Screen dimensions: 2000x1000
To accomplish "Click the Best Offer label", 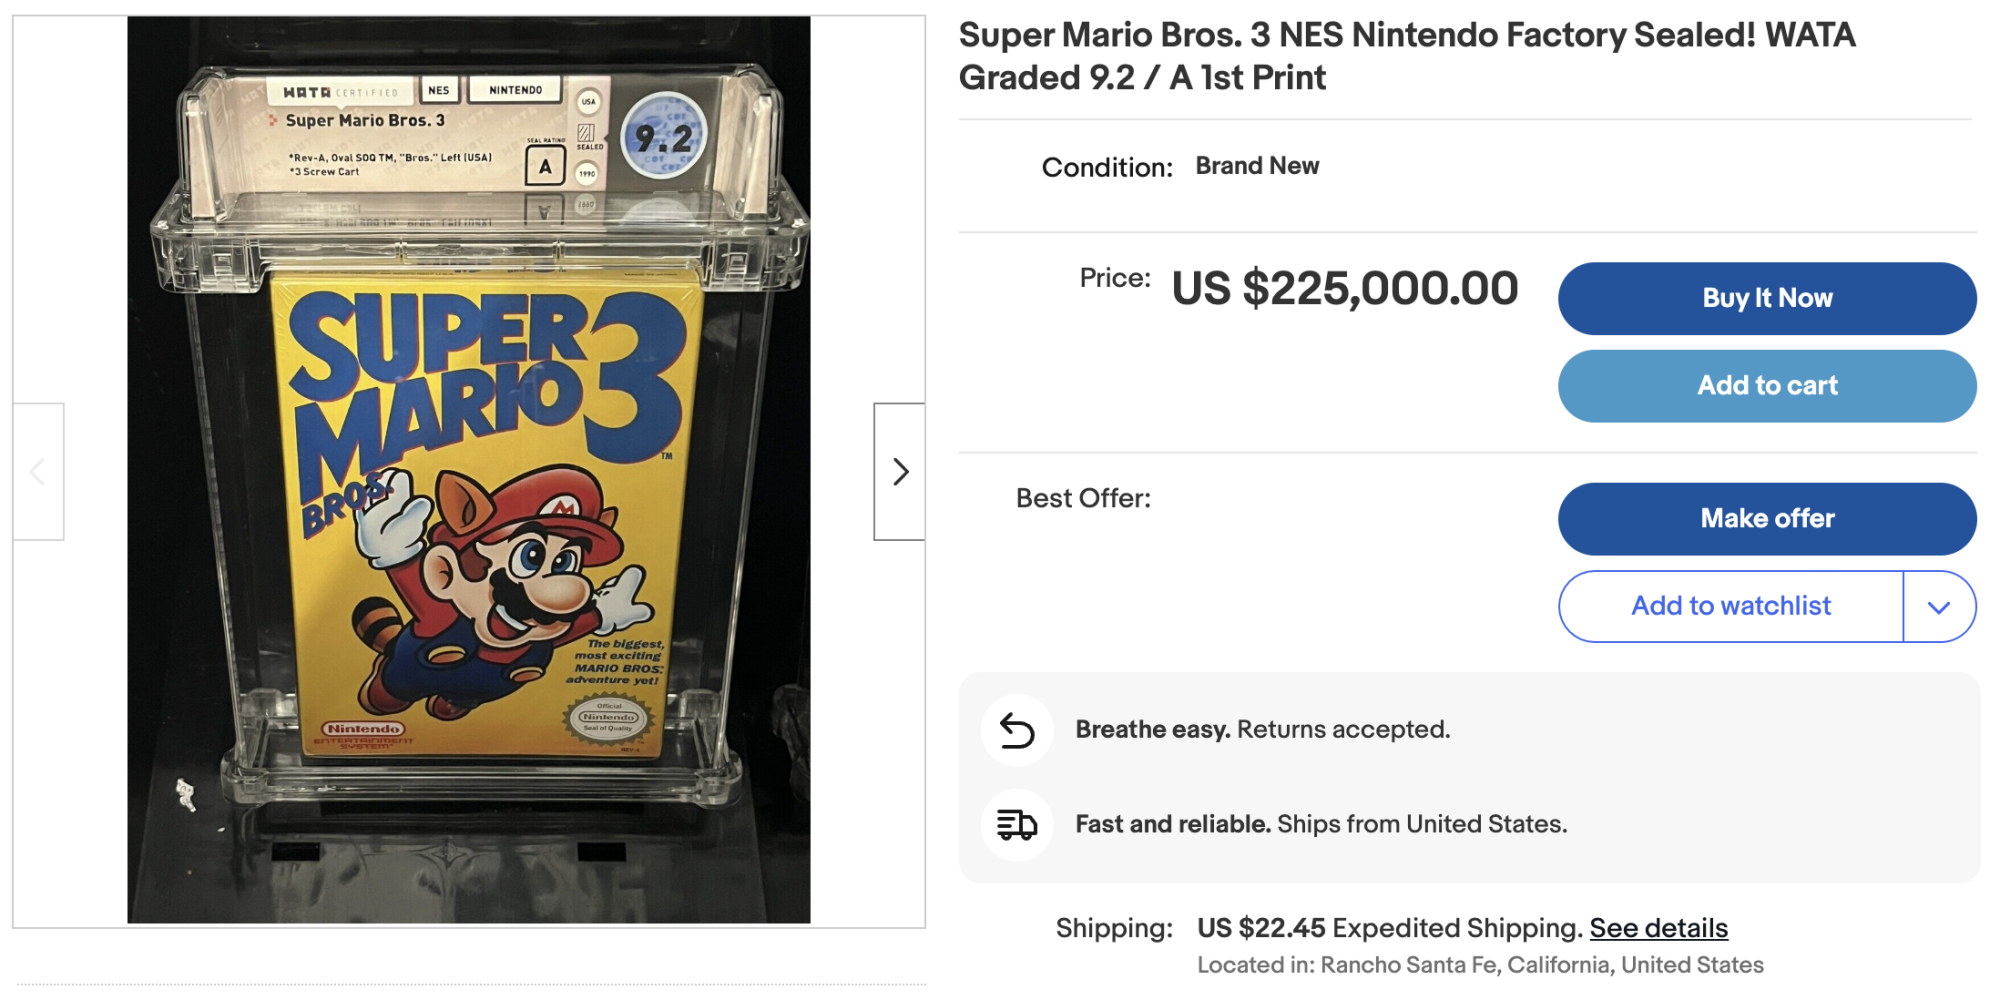I will pos(1083,499).
